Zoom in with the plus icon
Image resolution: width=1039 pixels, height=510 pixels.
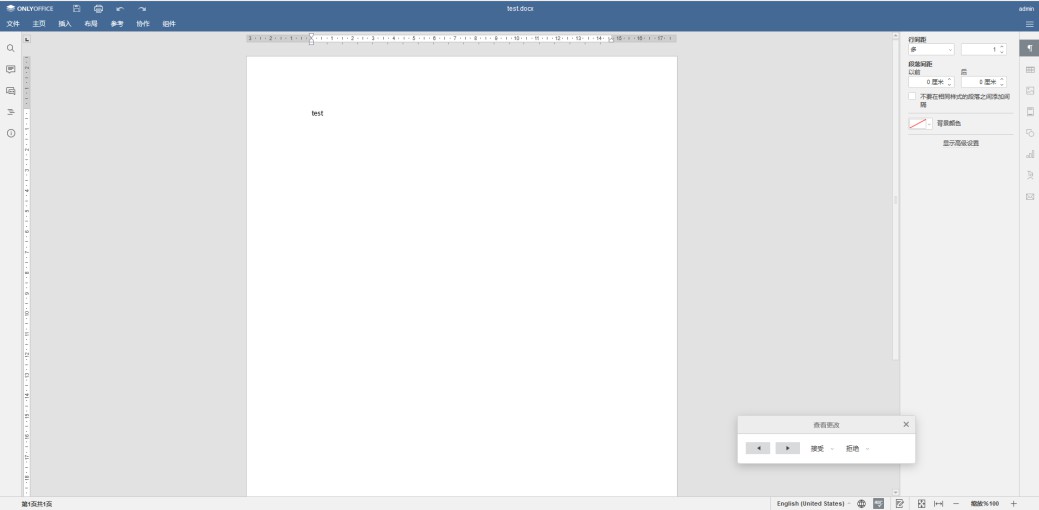[x=1013, y=503]
